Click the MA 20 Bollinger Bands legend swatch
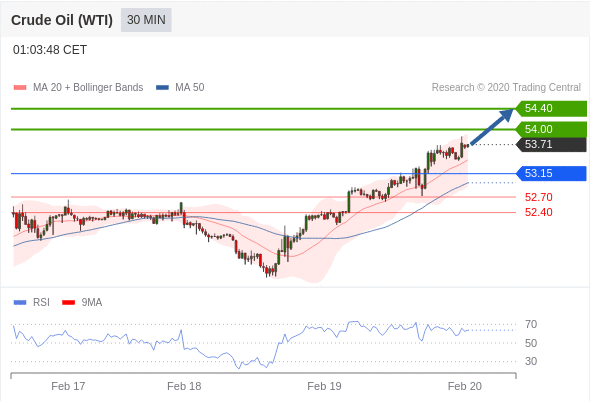This screenshot has height=403, width=596. pos(20,88)
